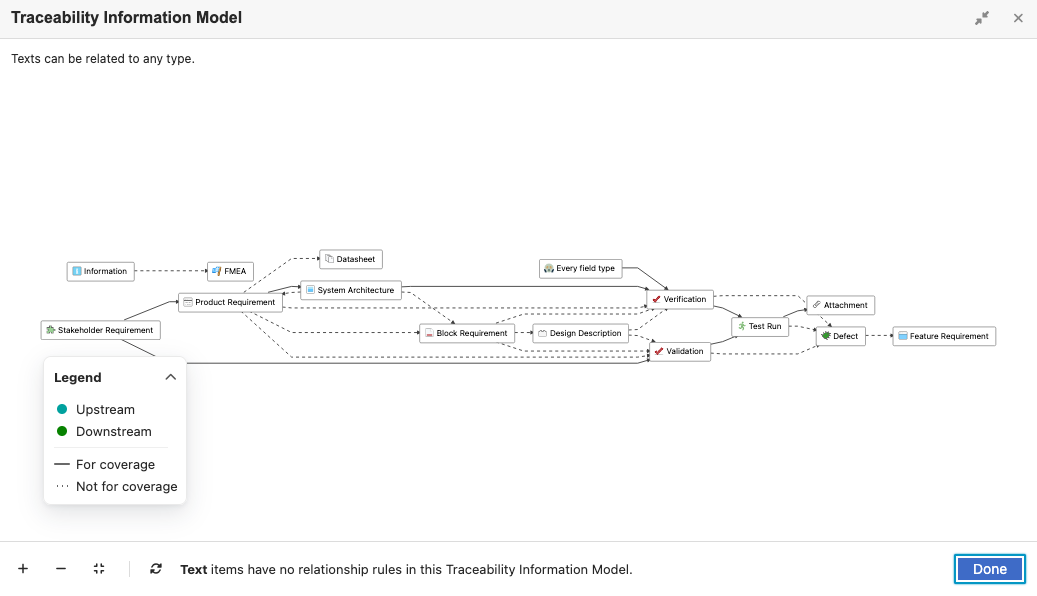1037x596 pixels.
Task: Select the Attachment node
Action: click(x=841, y=305)
